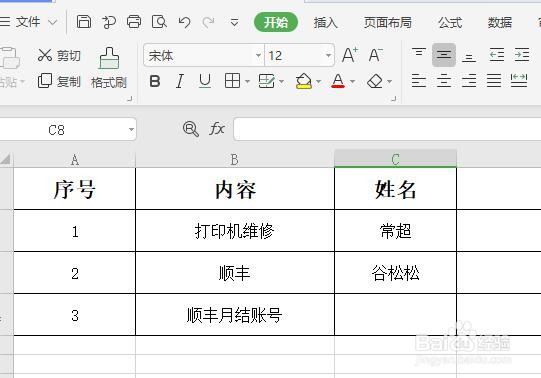
Task: Switch to the 插入 tab
Action: (325, 23)
